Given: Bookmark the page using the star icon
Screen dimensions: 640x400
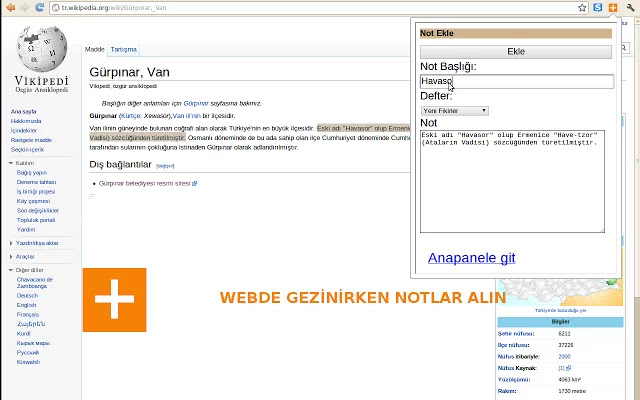Looking at the screenshot, I should pyautogui.click(x=582, y=8).
